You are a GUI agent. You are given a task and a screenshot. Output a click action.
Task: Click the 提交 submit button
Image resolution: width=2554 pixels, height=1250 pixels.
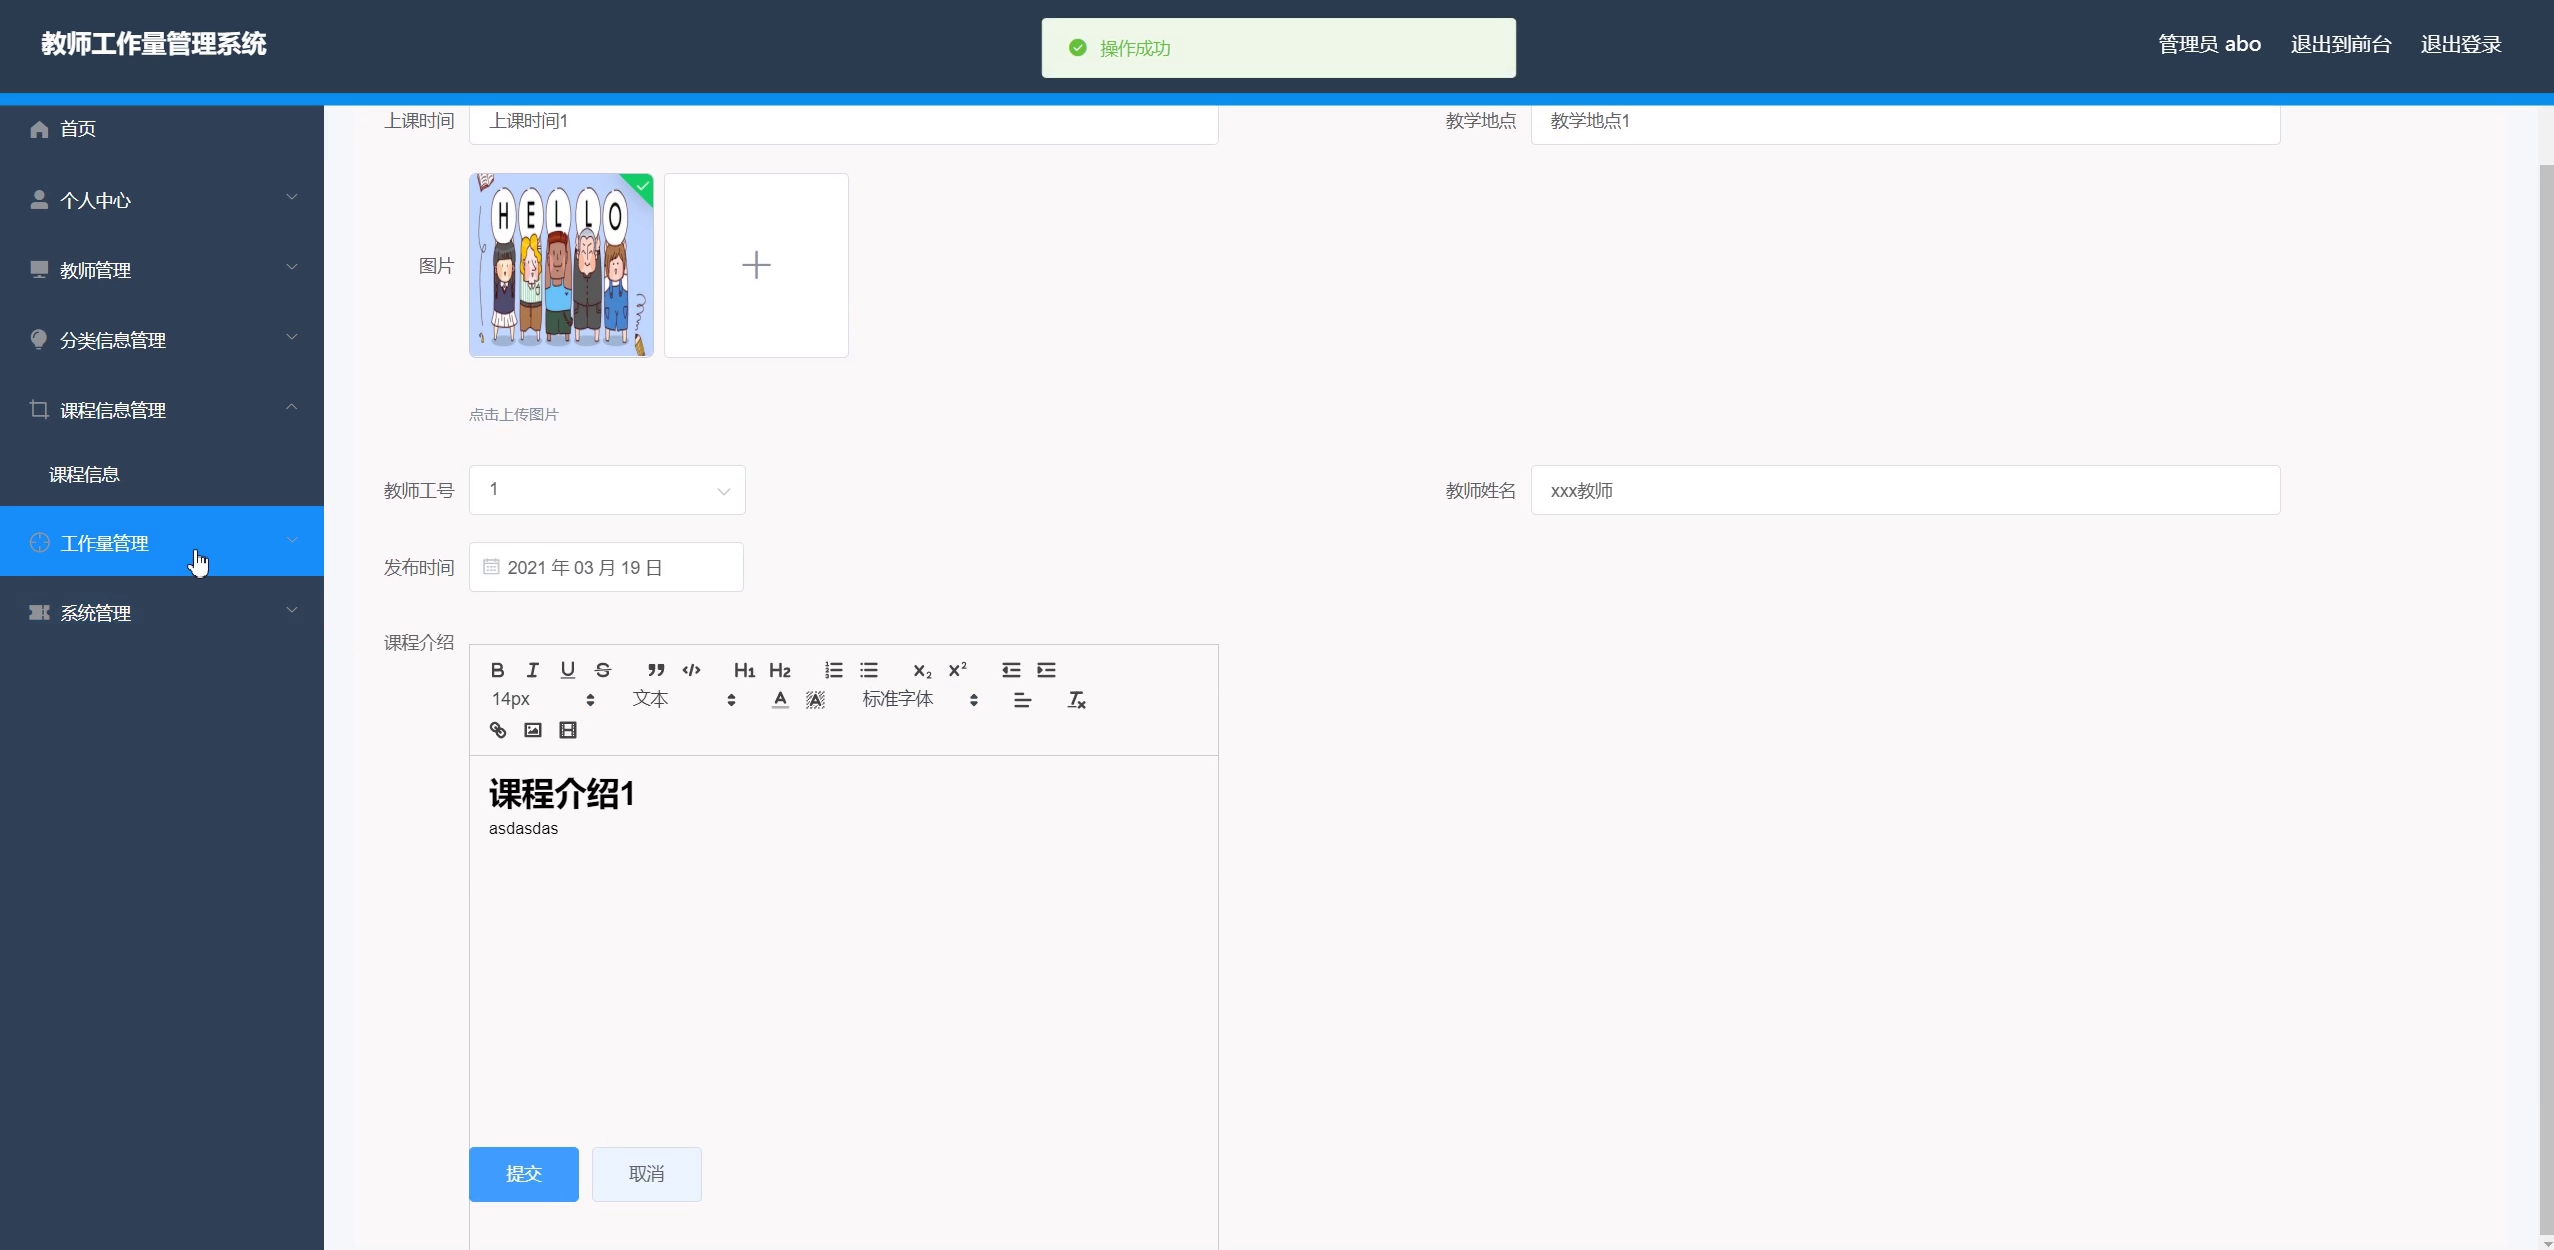[524, 1174]
